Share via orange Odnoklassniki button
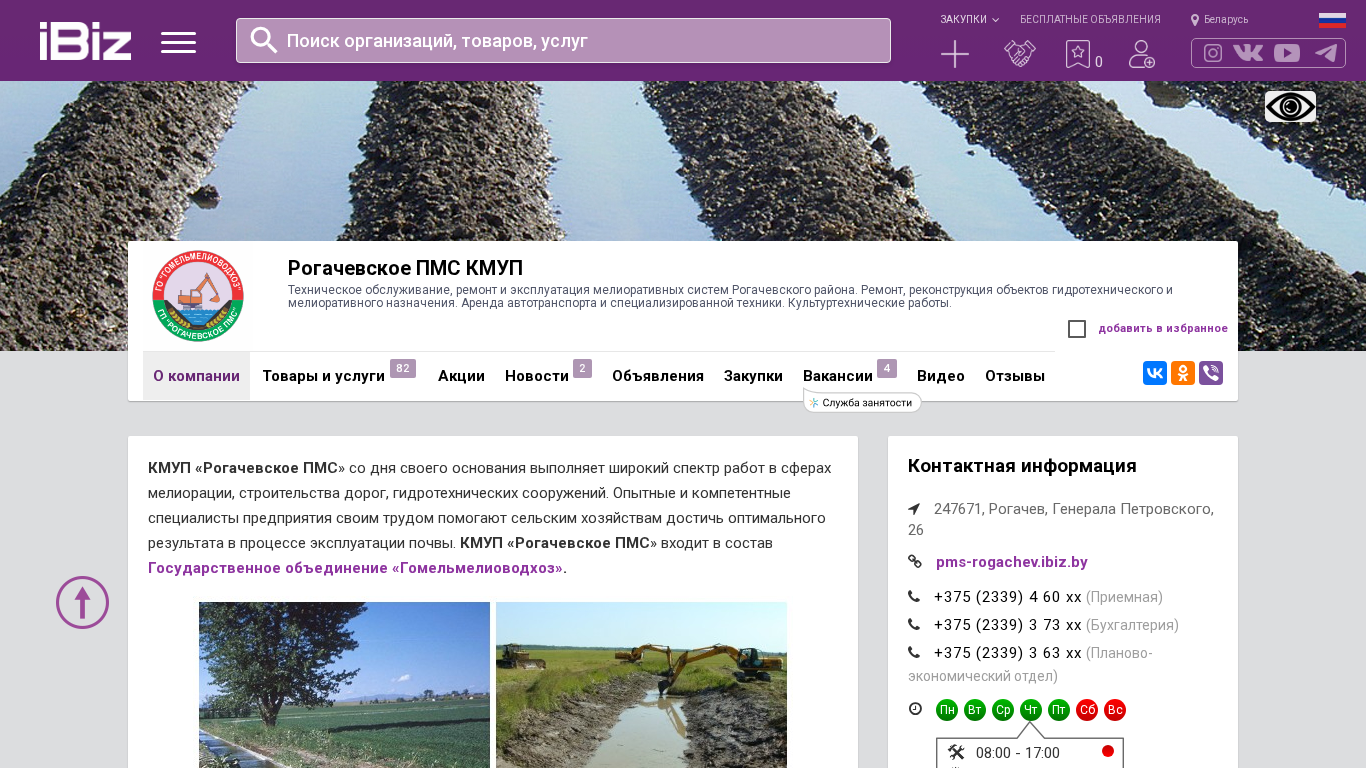The width and height of the screenshot is (1366, 768). [1183, 373]
